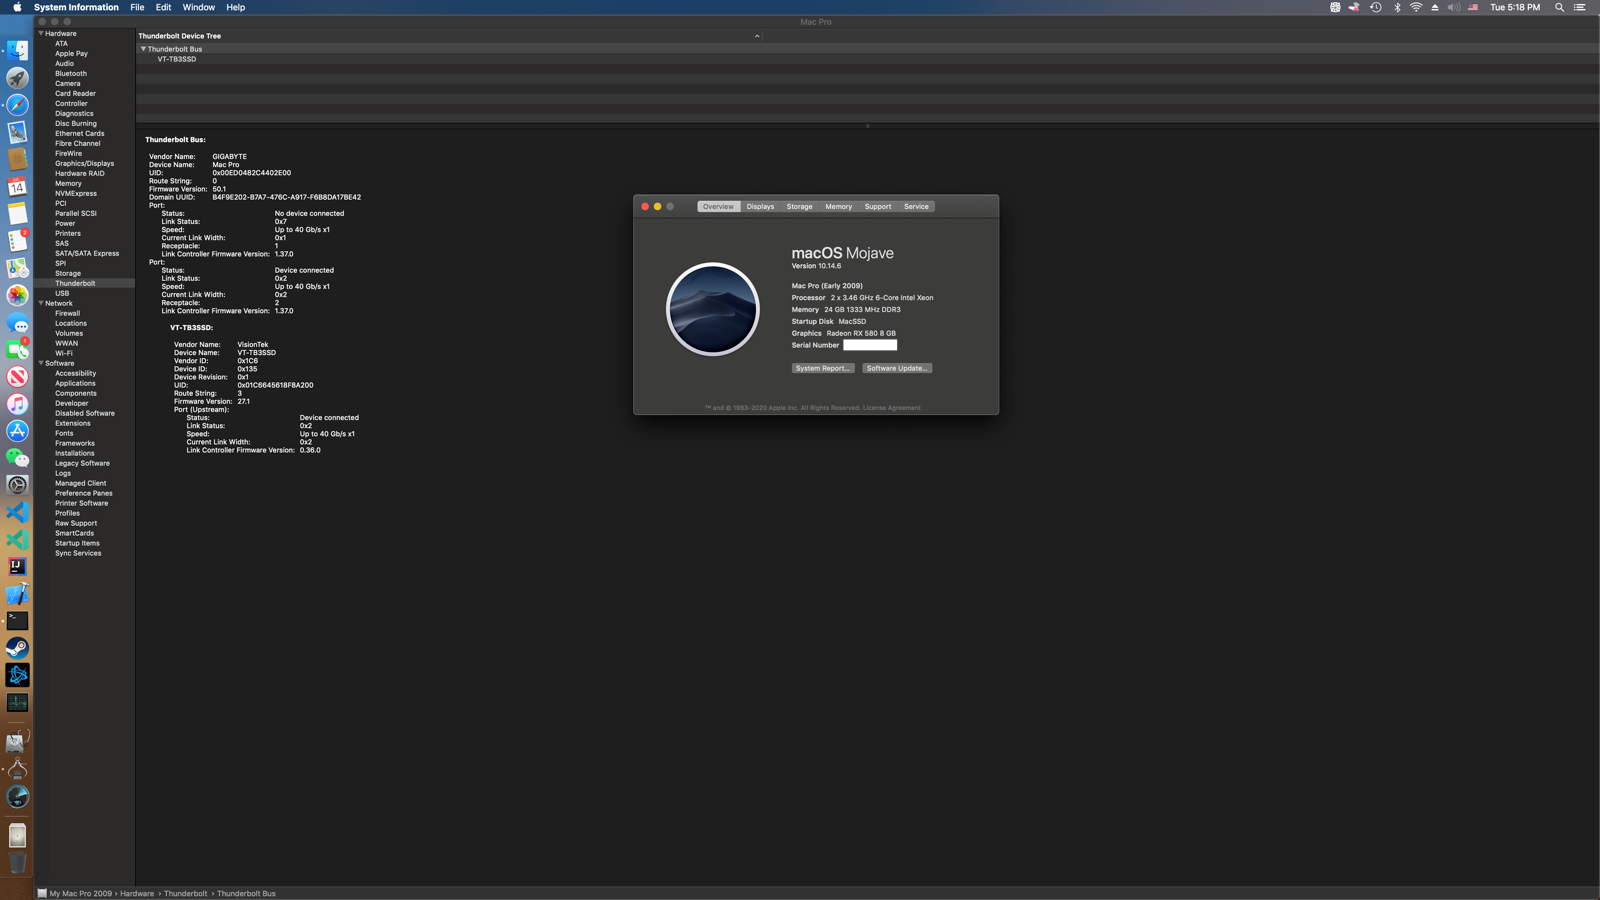Screen dimensions: 1600x900
Task: Open Notification Center list icon
Action: tap(1580, 7)
